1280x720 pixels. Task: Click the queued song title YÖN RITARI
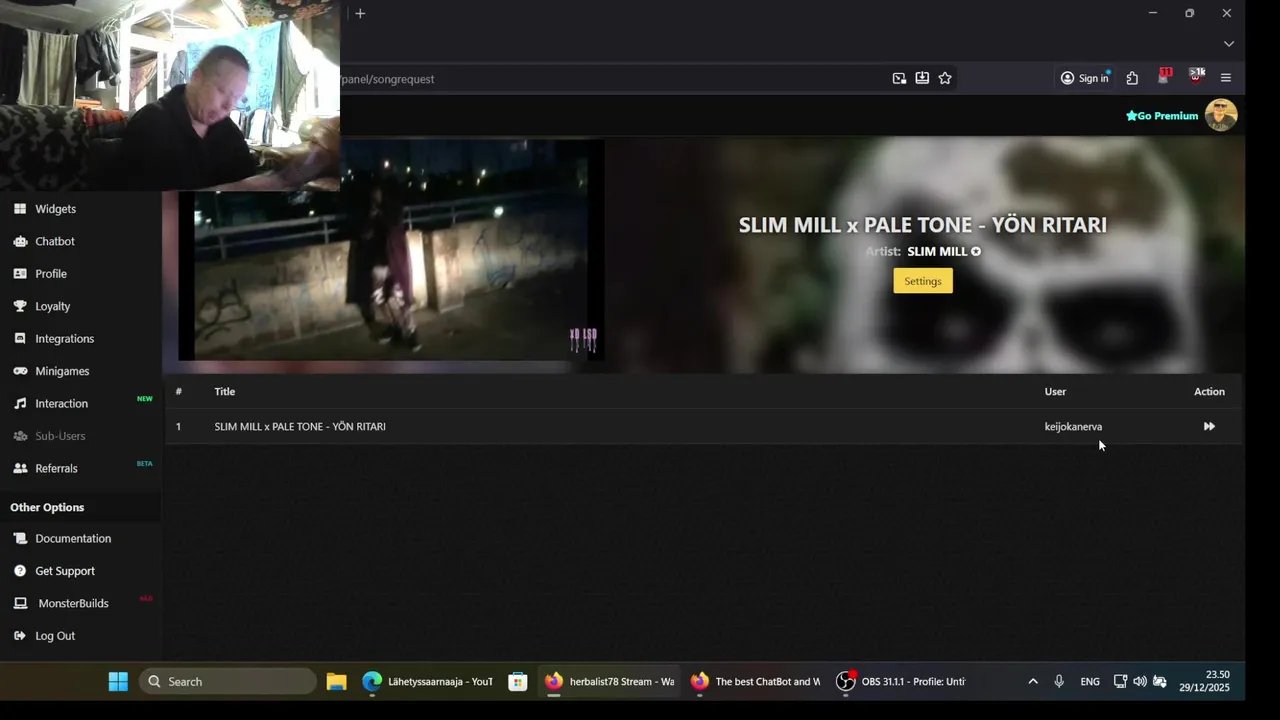[x=300, y=427]
